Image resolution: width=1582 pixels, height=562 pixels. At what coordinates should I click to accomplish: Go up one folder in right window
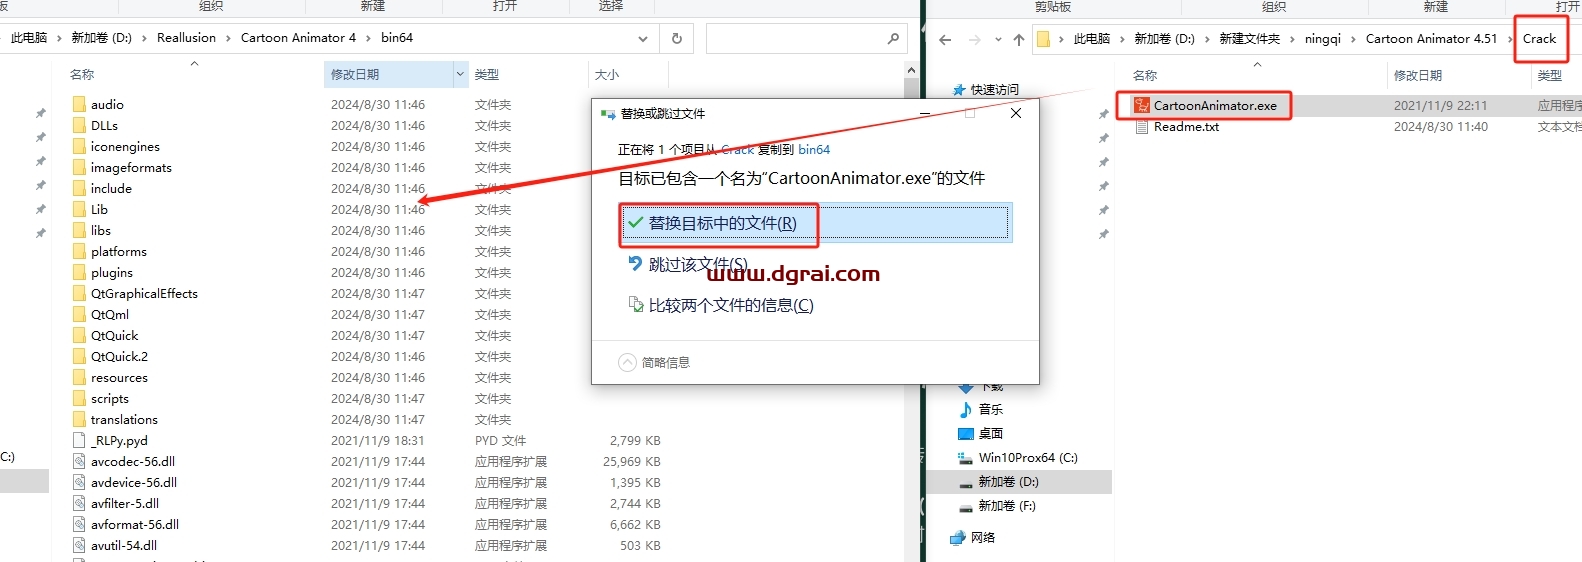[x=1018, y=39]
